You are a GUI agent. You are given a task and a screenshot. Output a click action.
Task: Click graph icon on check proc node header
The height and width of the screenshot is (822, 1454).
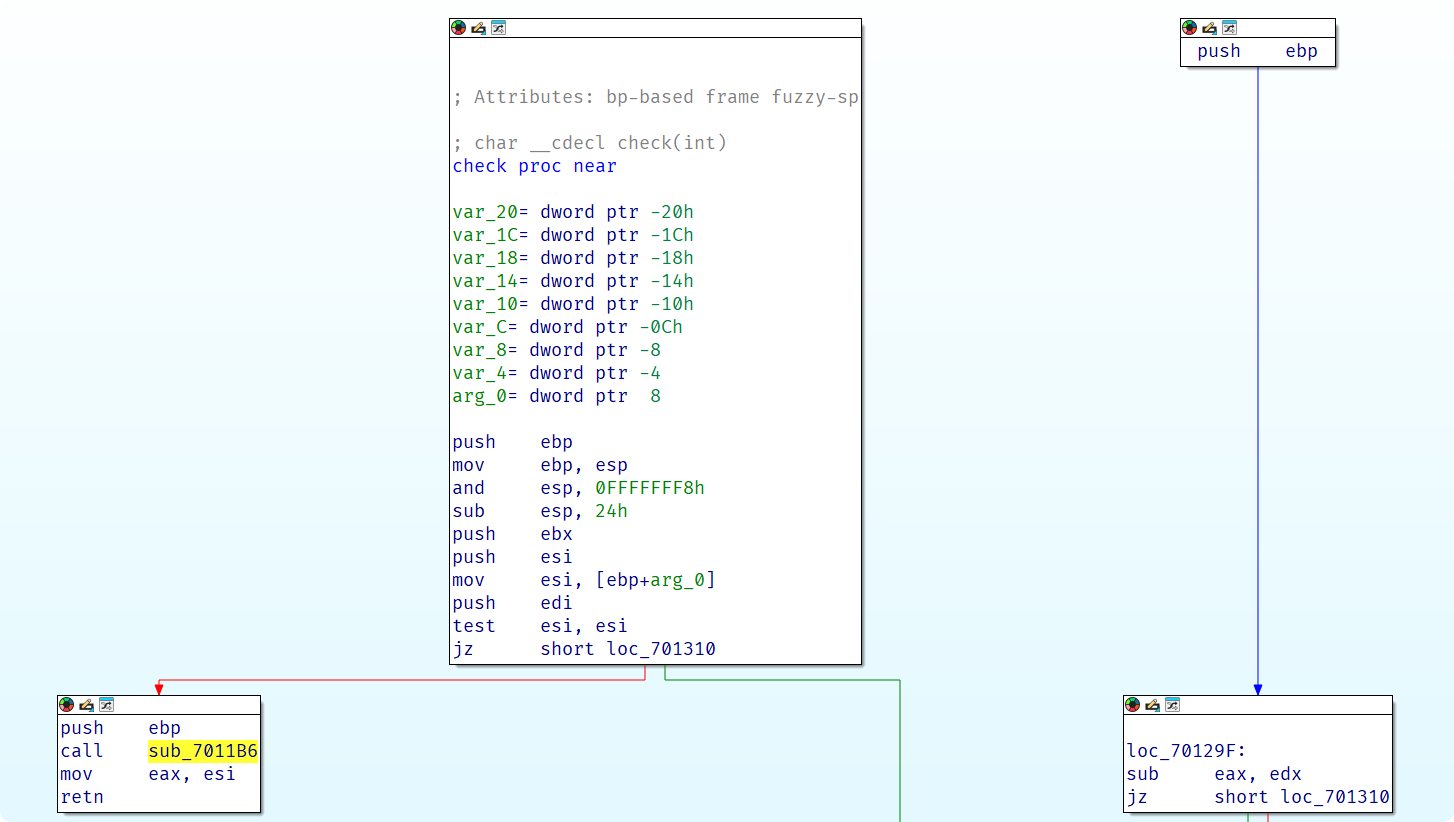pos(498,28)
